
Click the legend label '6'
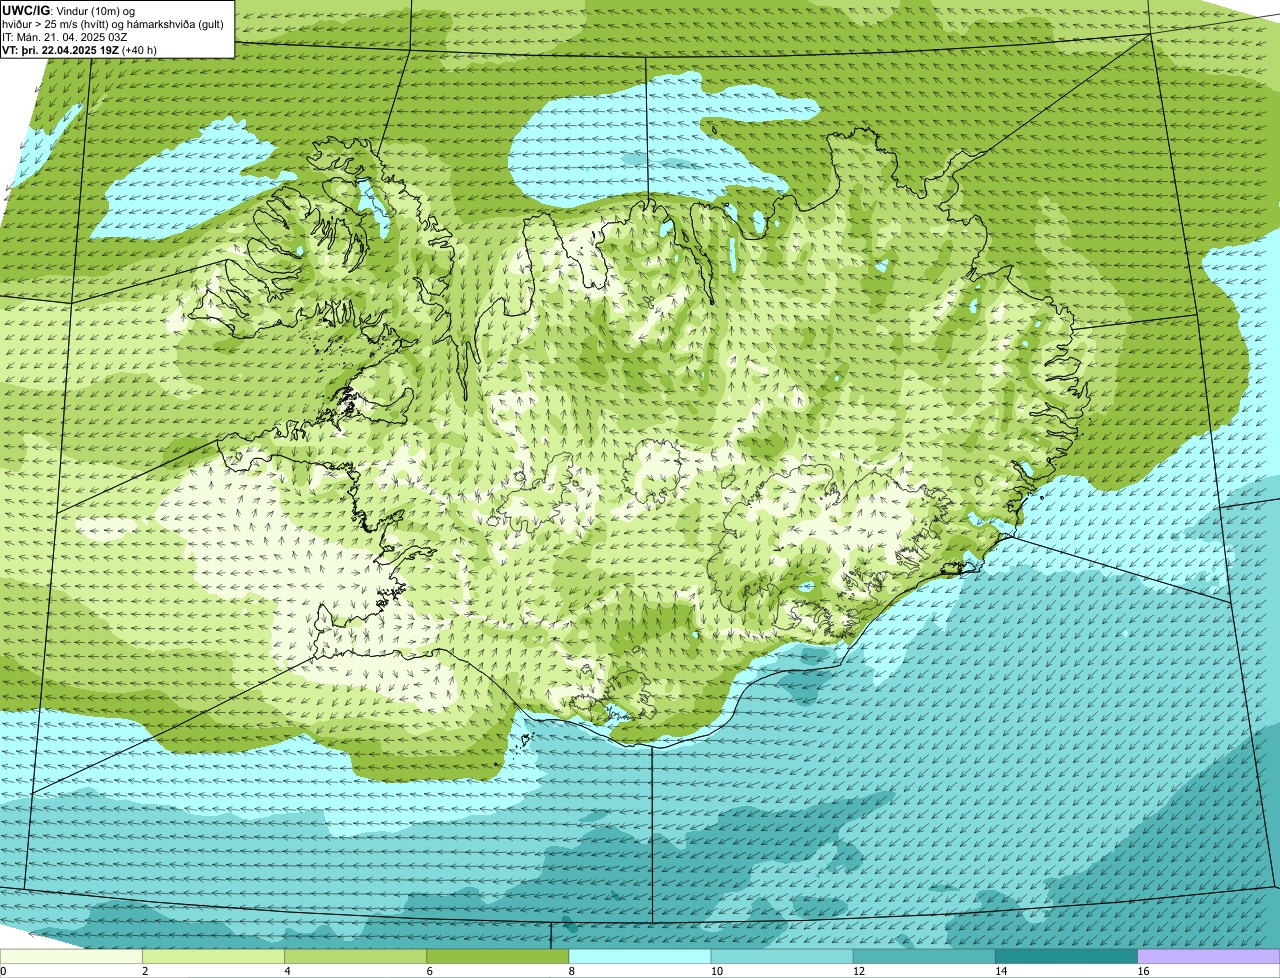click(x=430, y=971)
